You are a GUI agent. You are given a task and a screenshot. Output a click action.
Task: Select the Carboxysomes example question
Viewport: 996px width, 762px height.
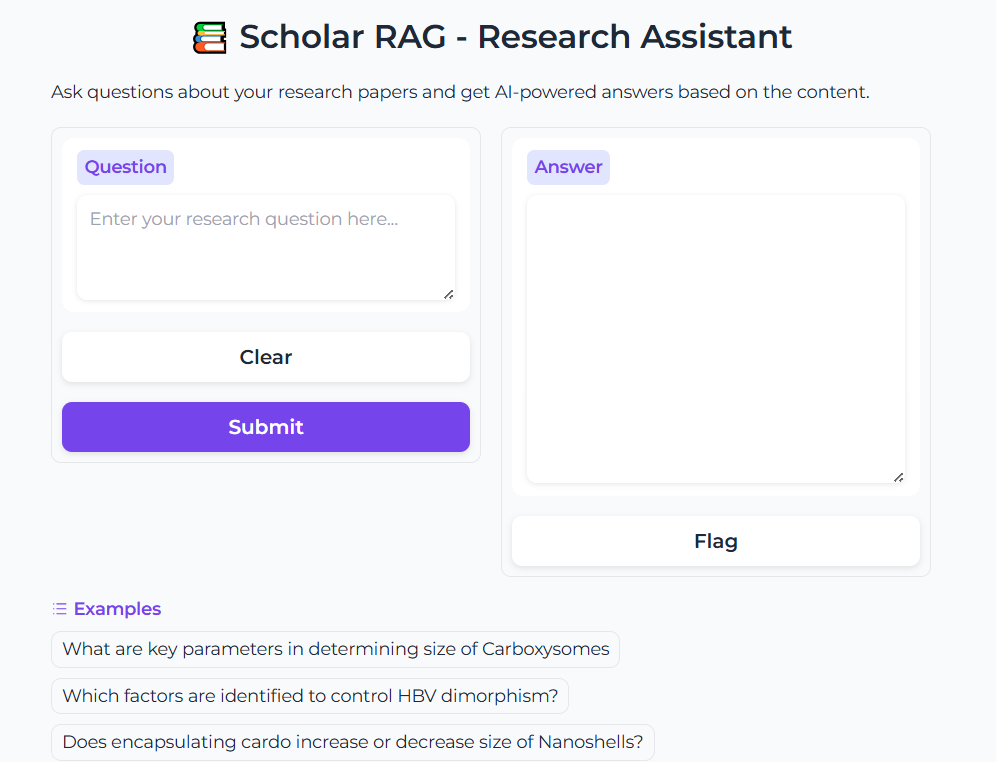click(335, 649)
